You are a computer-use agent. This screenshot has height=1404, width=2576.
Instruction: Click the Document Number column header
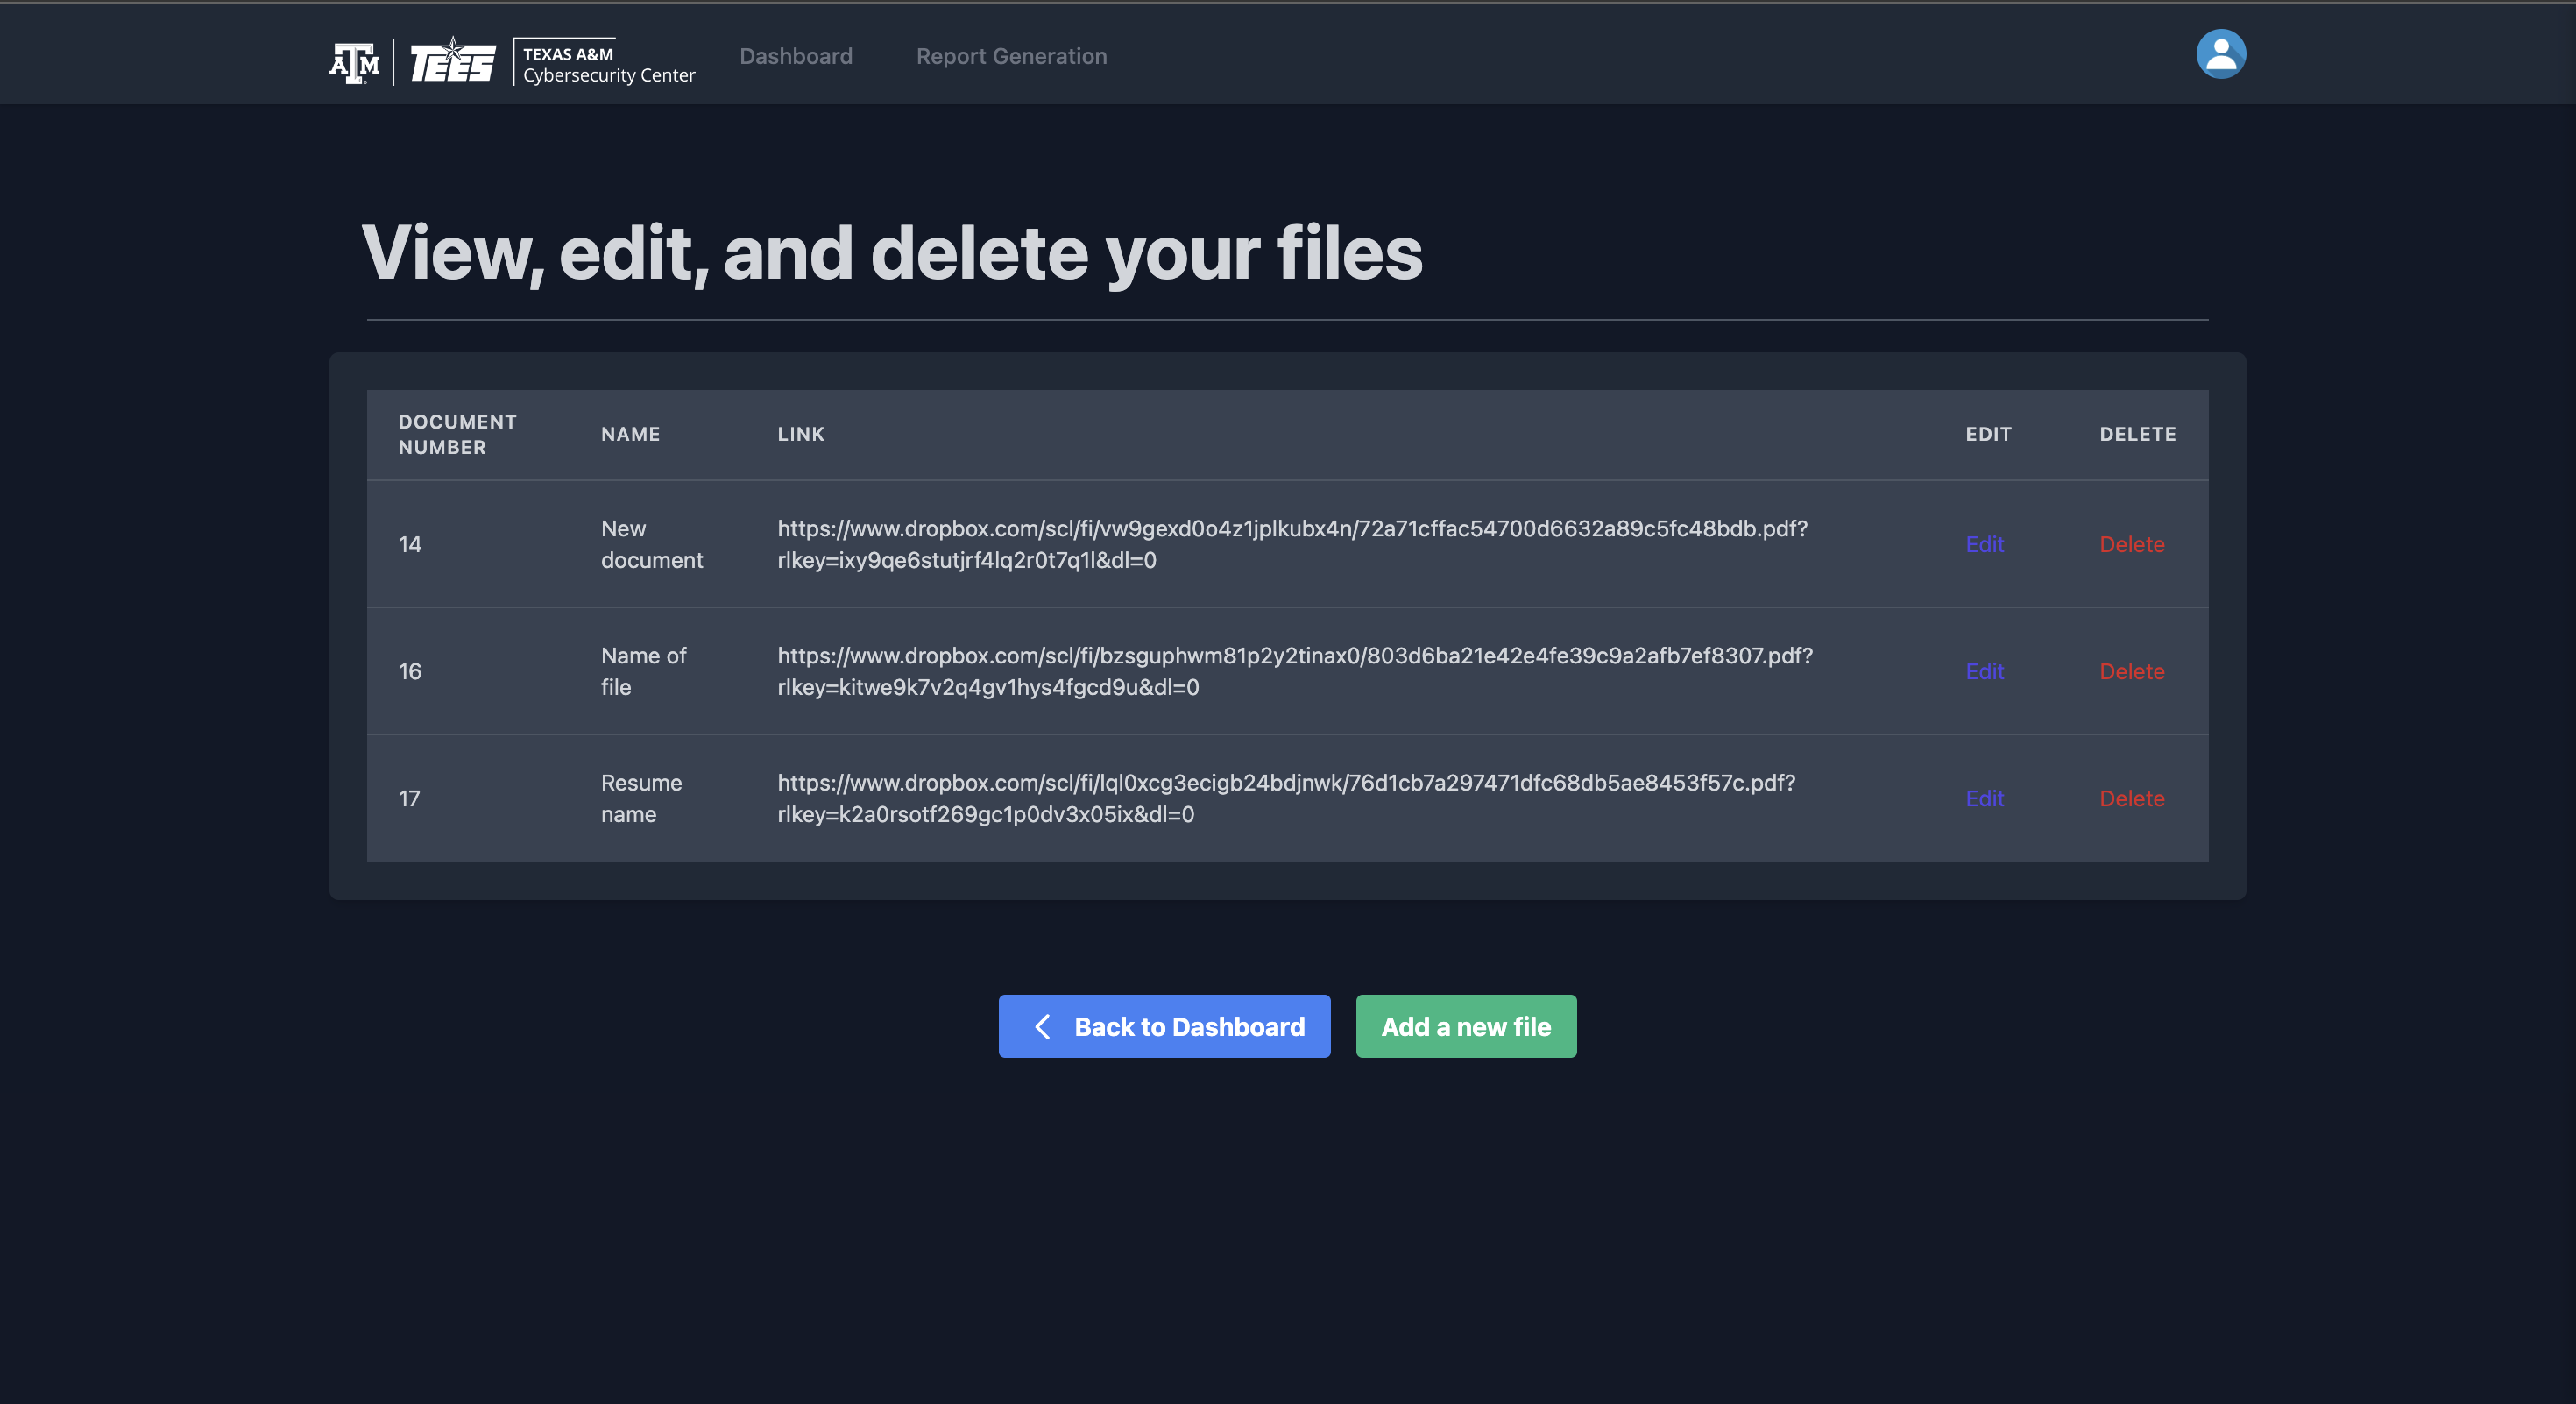click(457, 434)
